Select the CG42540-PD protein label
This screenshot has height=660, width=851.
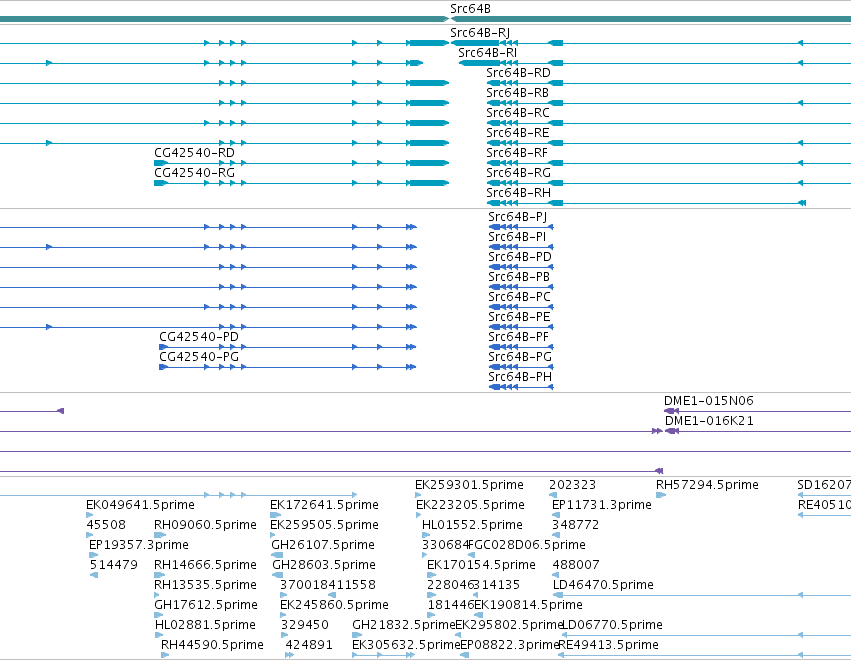click(x=199, y=337)
